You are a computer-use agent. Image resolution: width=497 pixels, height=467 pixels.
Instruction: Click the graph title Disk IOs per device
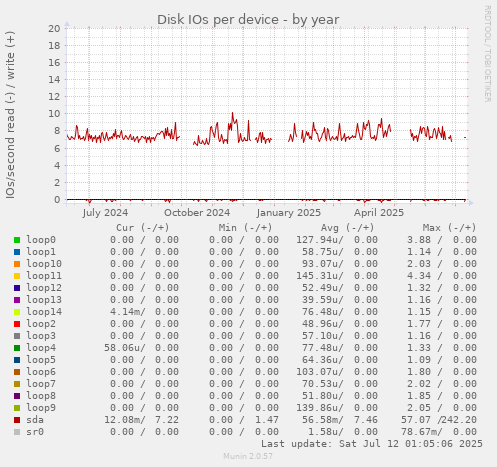point(248,19)
